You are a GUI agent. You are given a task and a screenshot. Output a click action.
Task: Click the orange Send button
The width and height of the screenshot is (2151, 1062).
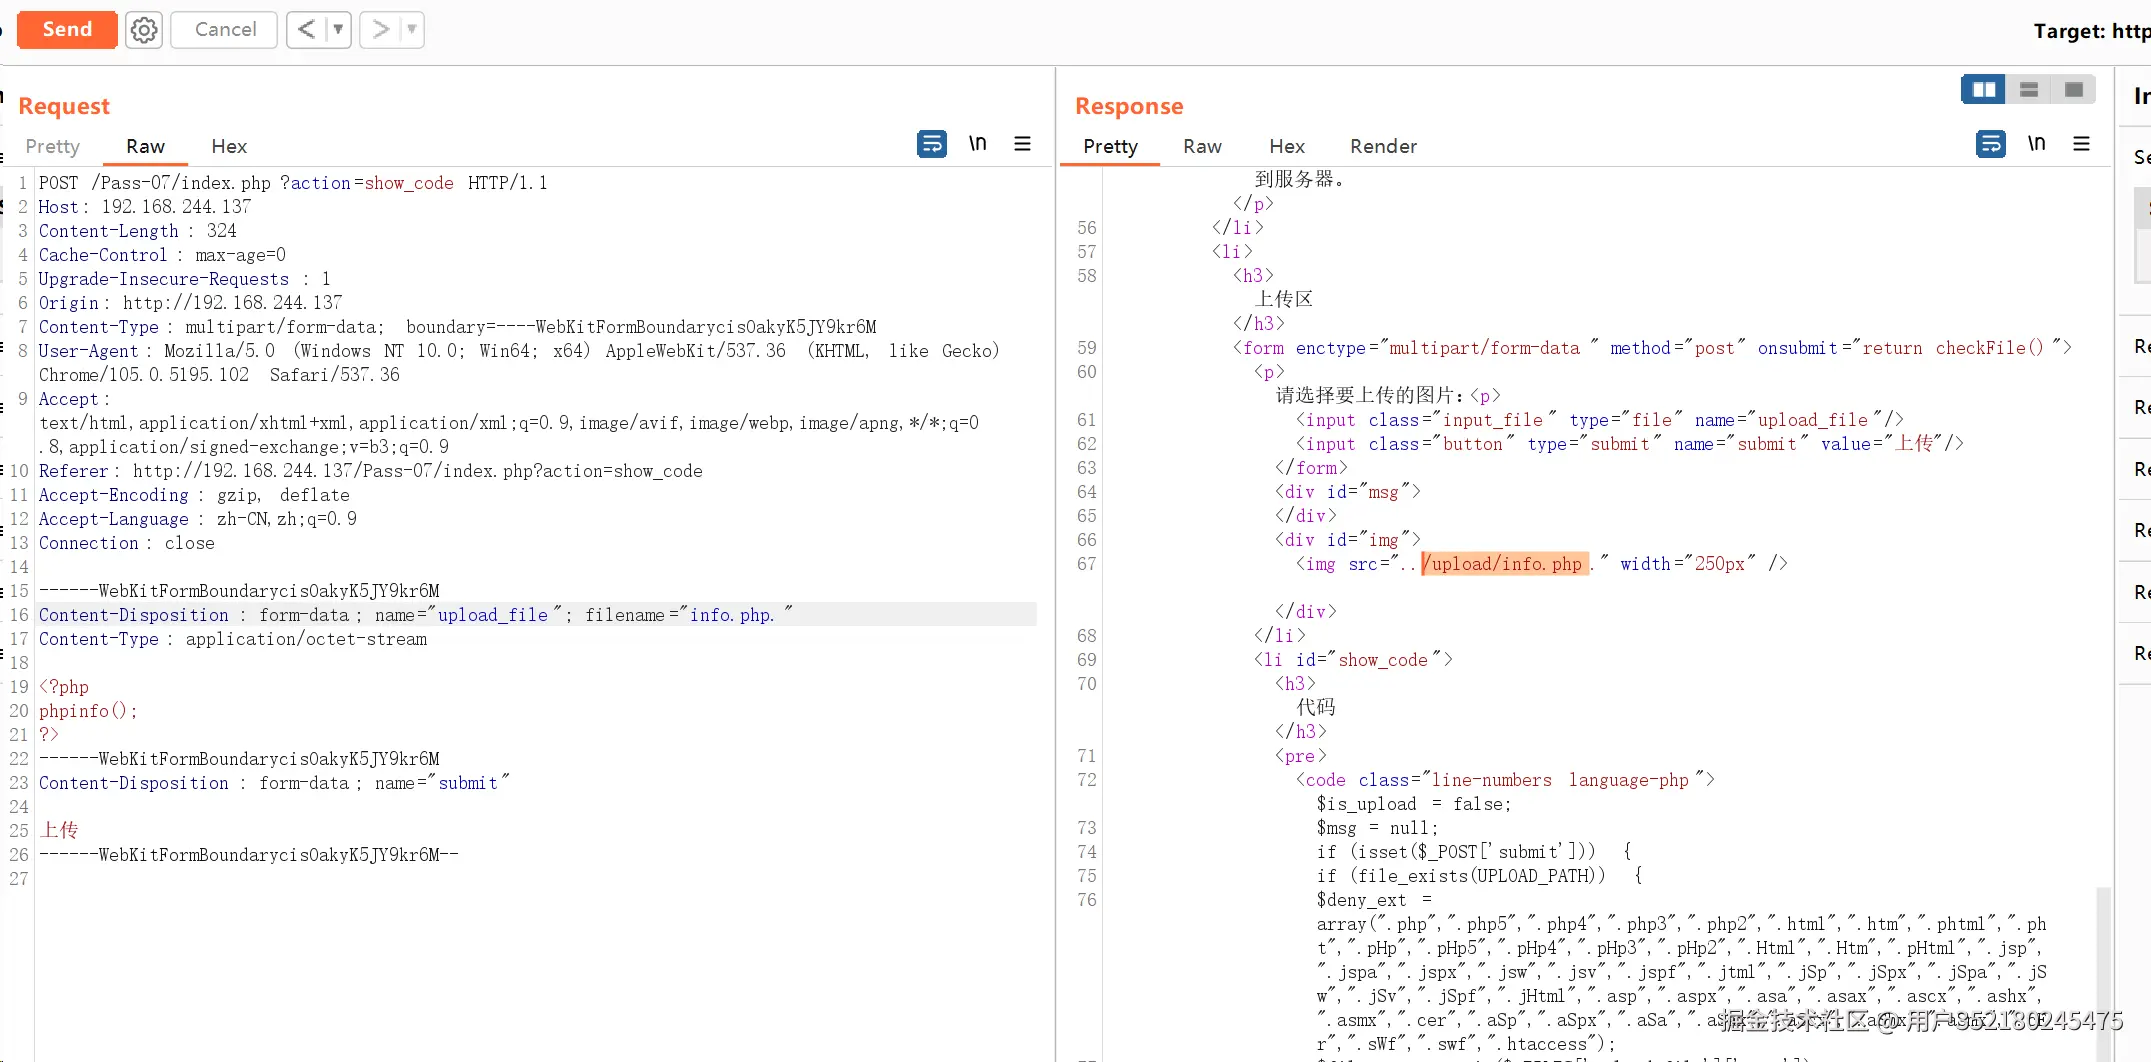67,29
